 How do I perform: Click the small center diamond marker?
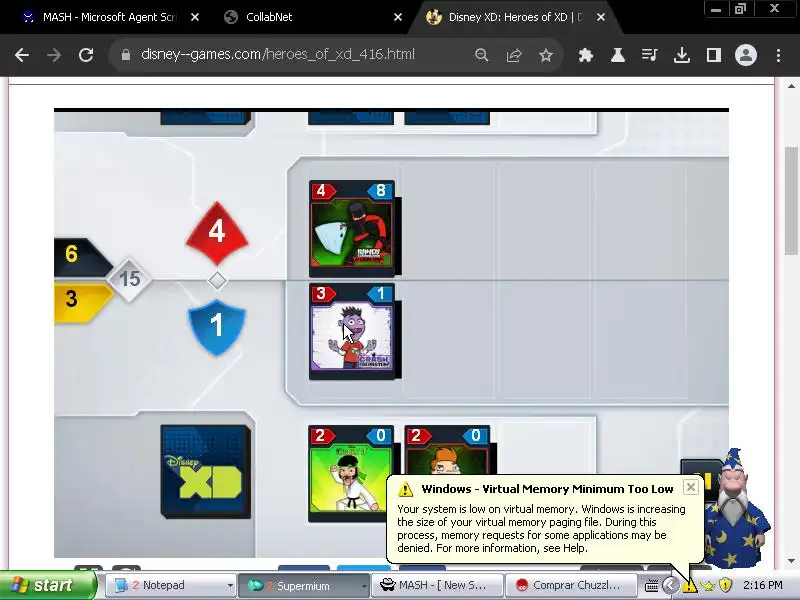[x=217, y=281]
